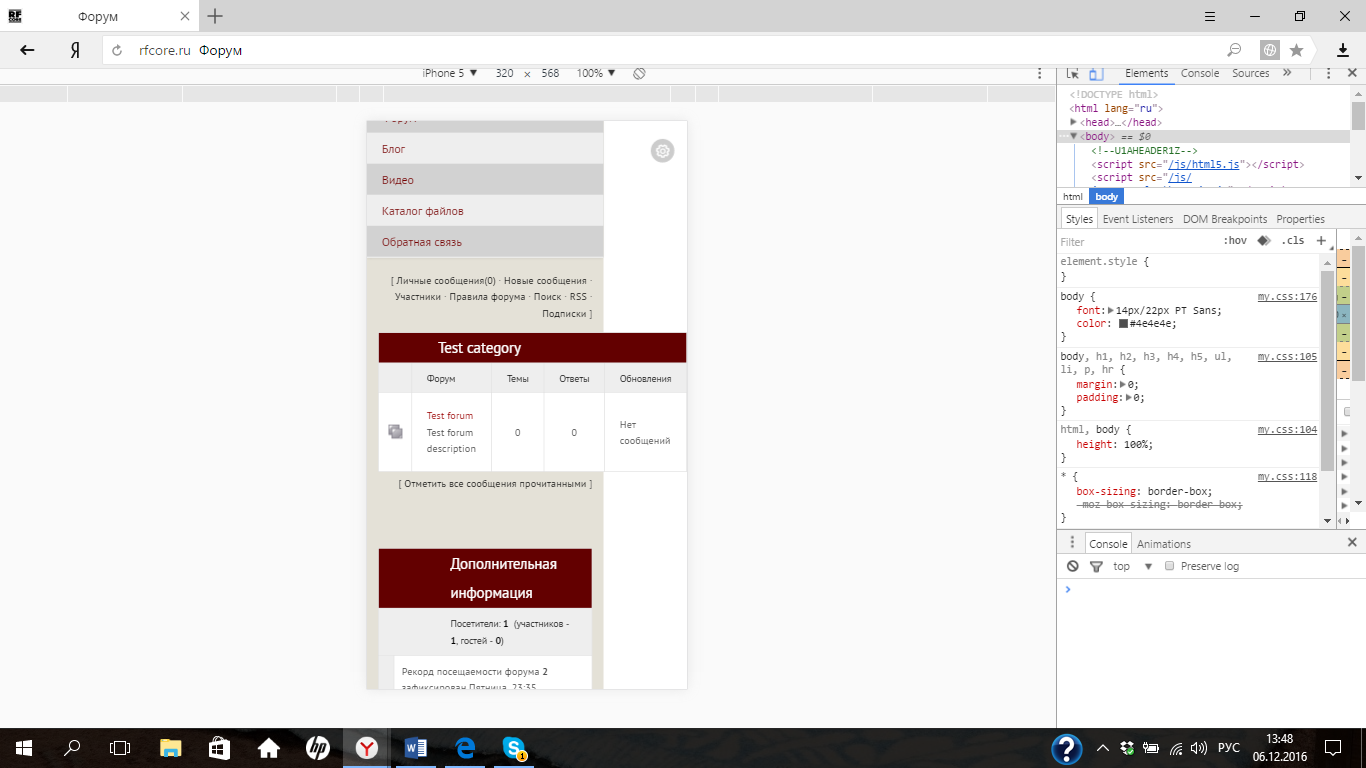The width and height of the screenshot is (1366, 768).
Task: Toggle the :hov element state button
Action: (1235, 241)
